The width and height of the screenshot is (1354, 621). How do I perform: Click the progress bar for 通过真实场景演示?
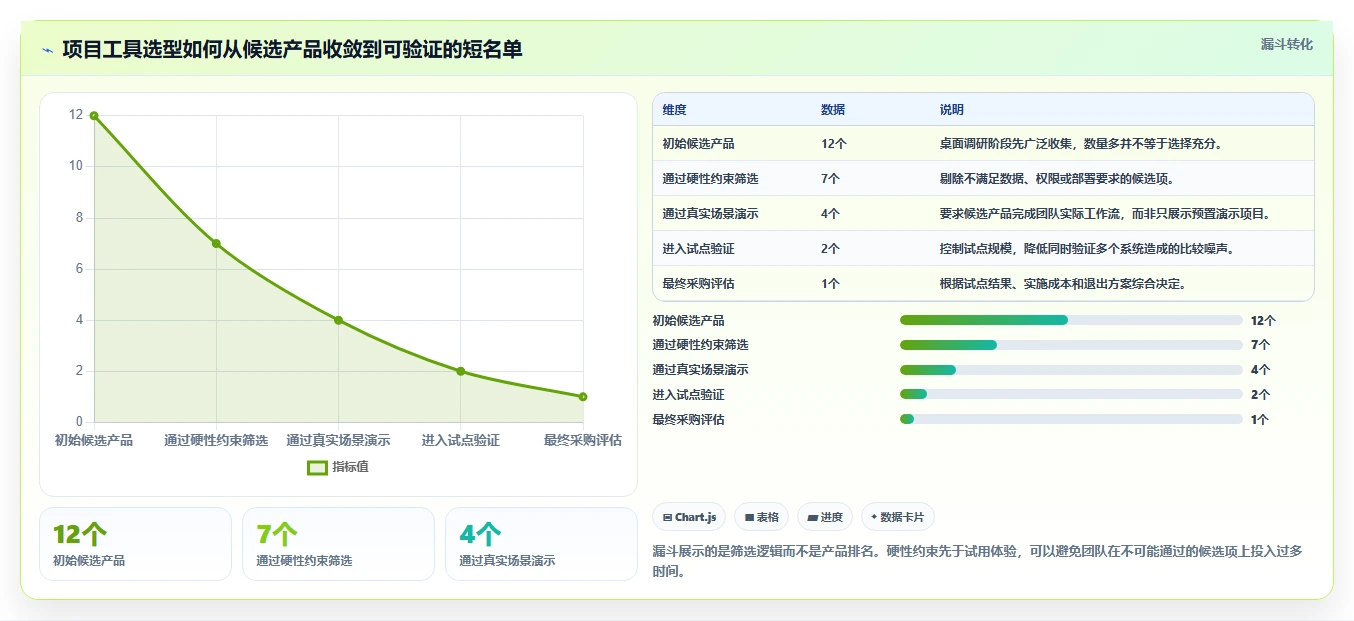pos(1071,370)
